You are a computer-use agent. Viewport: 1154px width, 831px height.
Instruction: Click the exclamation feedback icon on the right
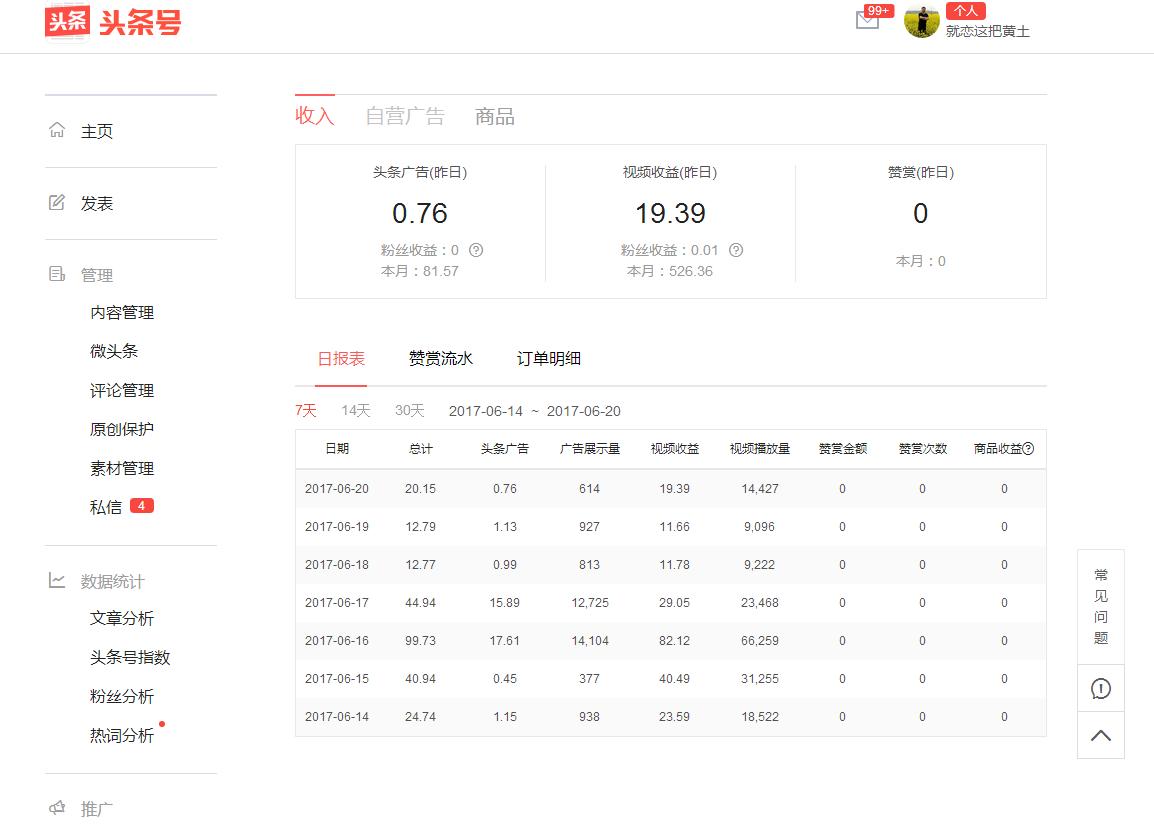click(1100, 688)
